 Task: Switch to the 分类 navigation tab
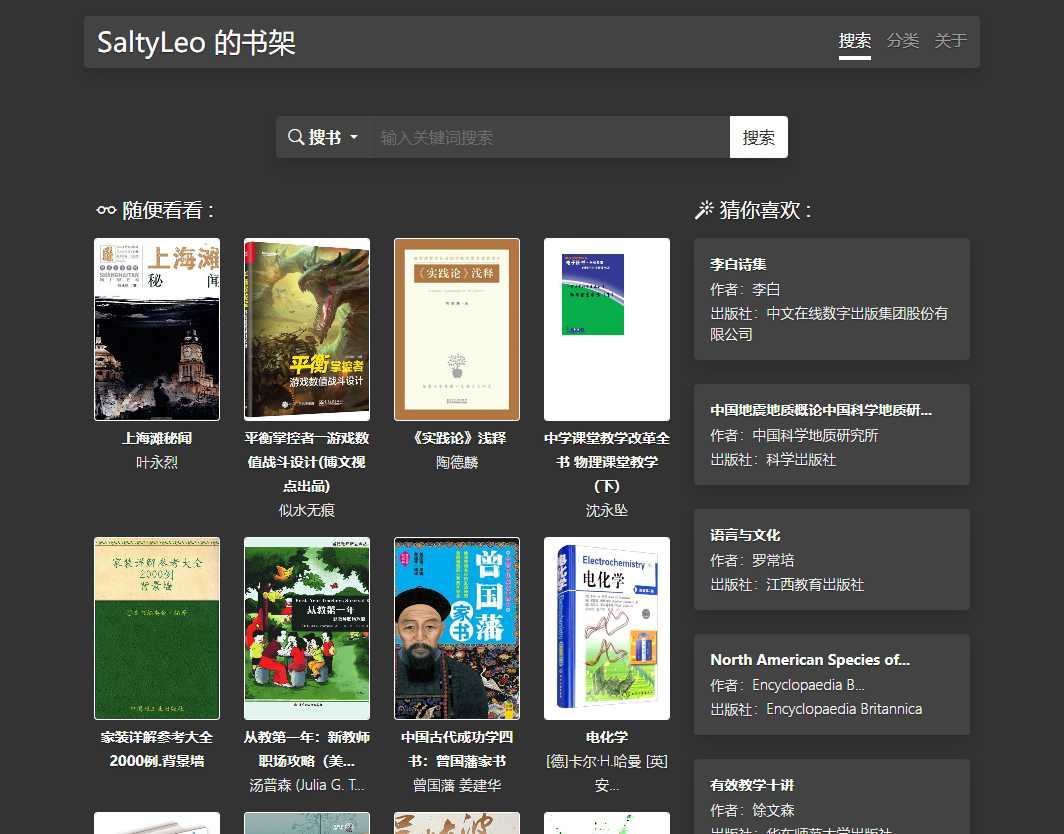(902, 41)
